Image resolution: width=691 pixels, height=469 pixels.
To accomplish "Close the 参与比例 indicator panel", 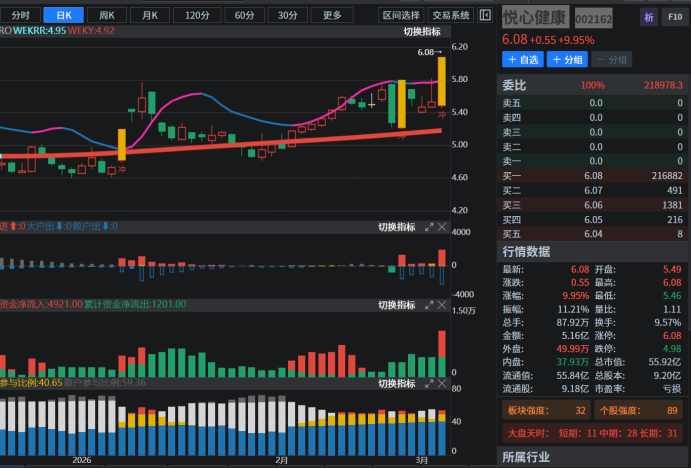I will coord(443,383).
